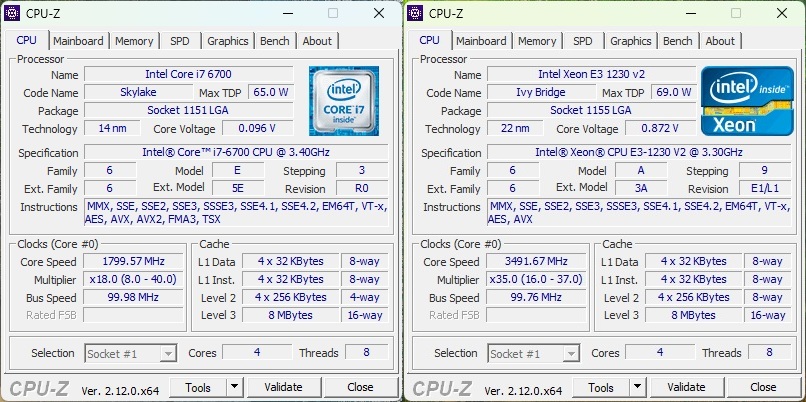Click ext. model value '5E'

pyautogui.click(x=238, y=188)
